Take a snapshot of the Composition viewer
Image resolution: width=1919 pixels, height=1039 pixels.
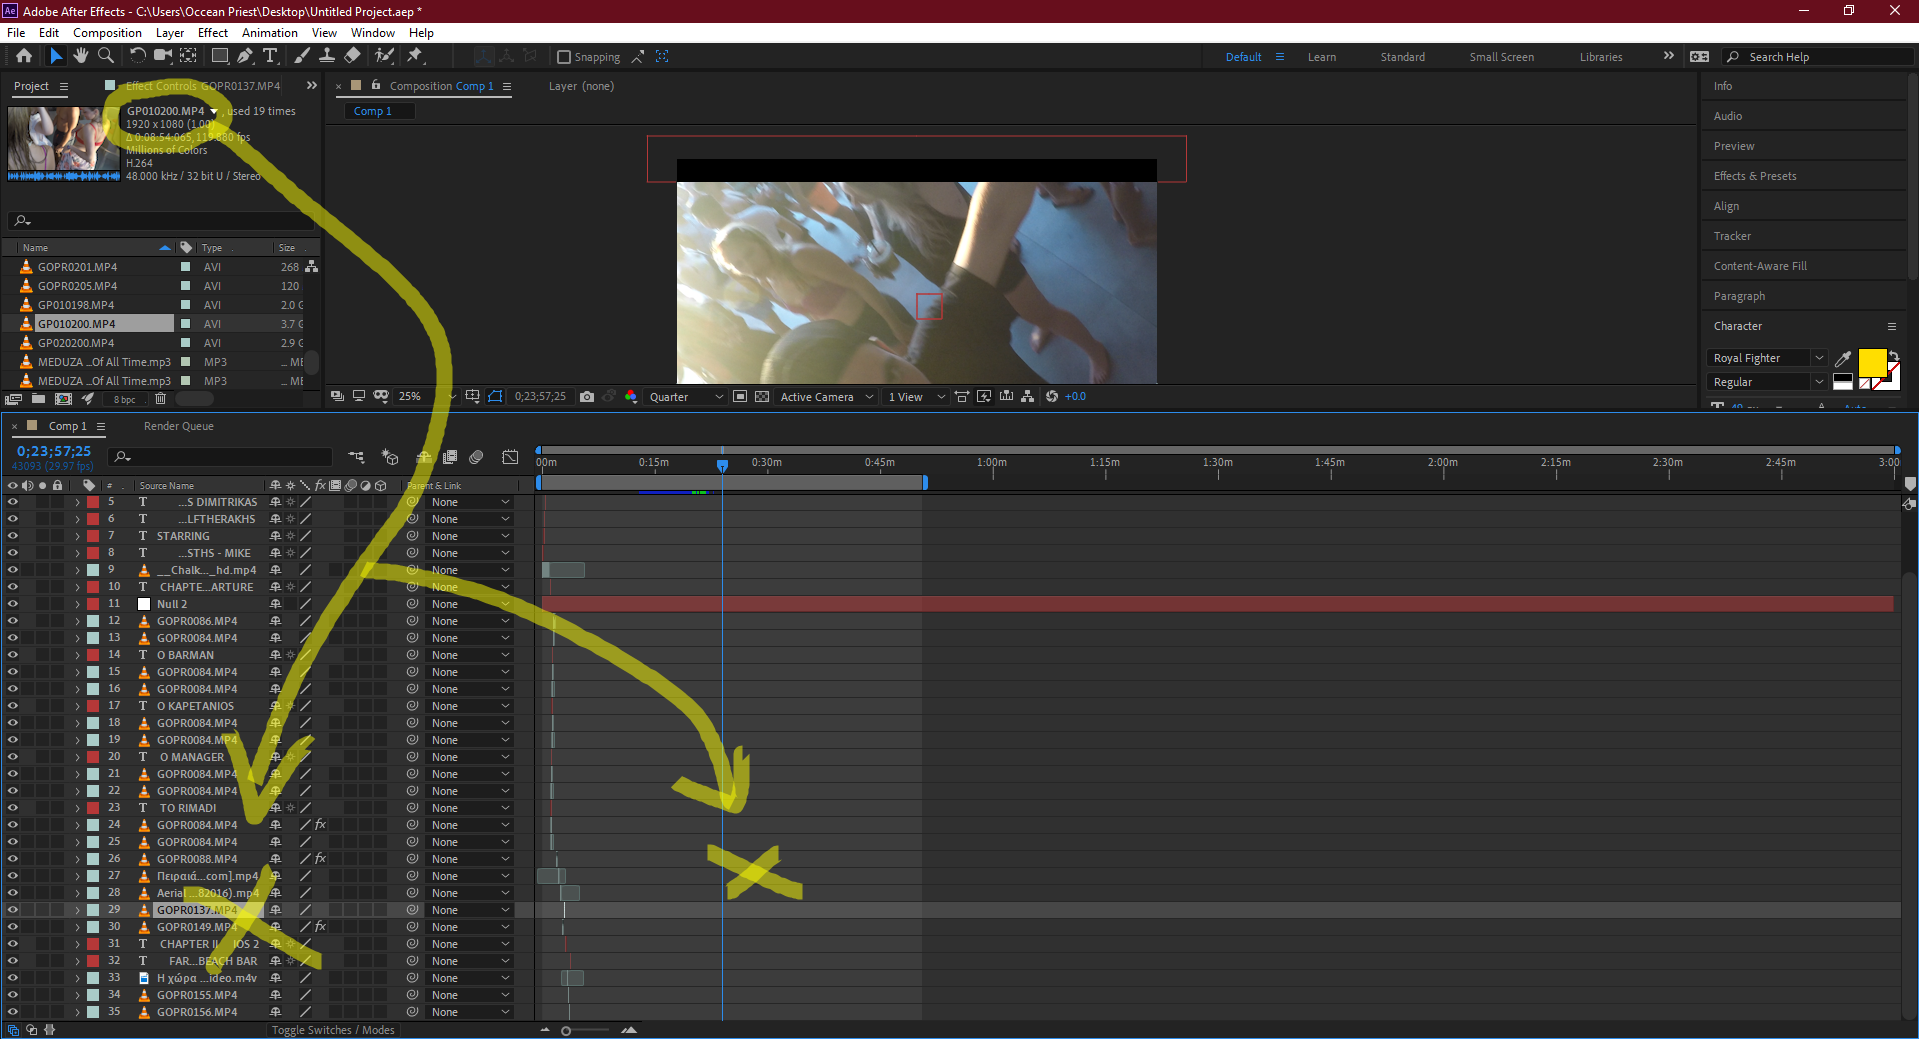[587, 396]
